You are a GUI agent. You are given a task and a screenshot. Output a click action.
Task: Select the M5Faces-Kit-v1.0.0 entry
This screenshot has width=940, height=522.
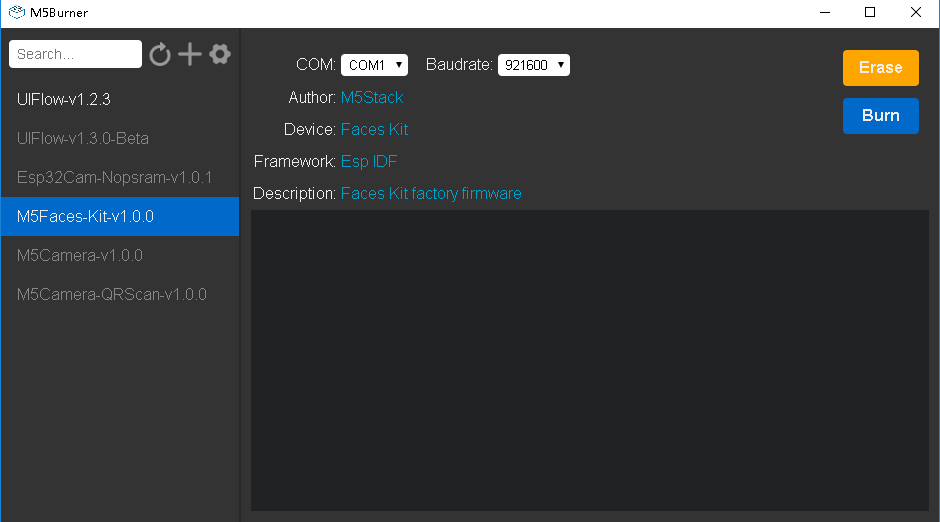[x=85, y=216]
